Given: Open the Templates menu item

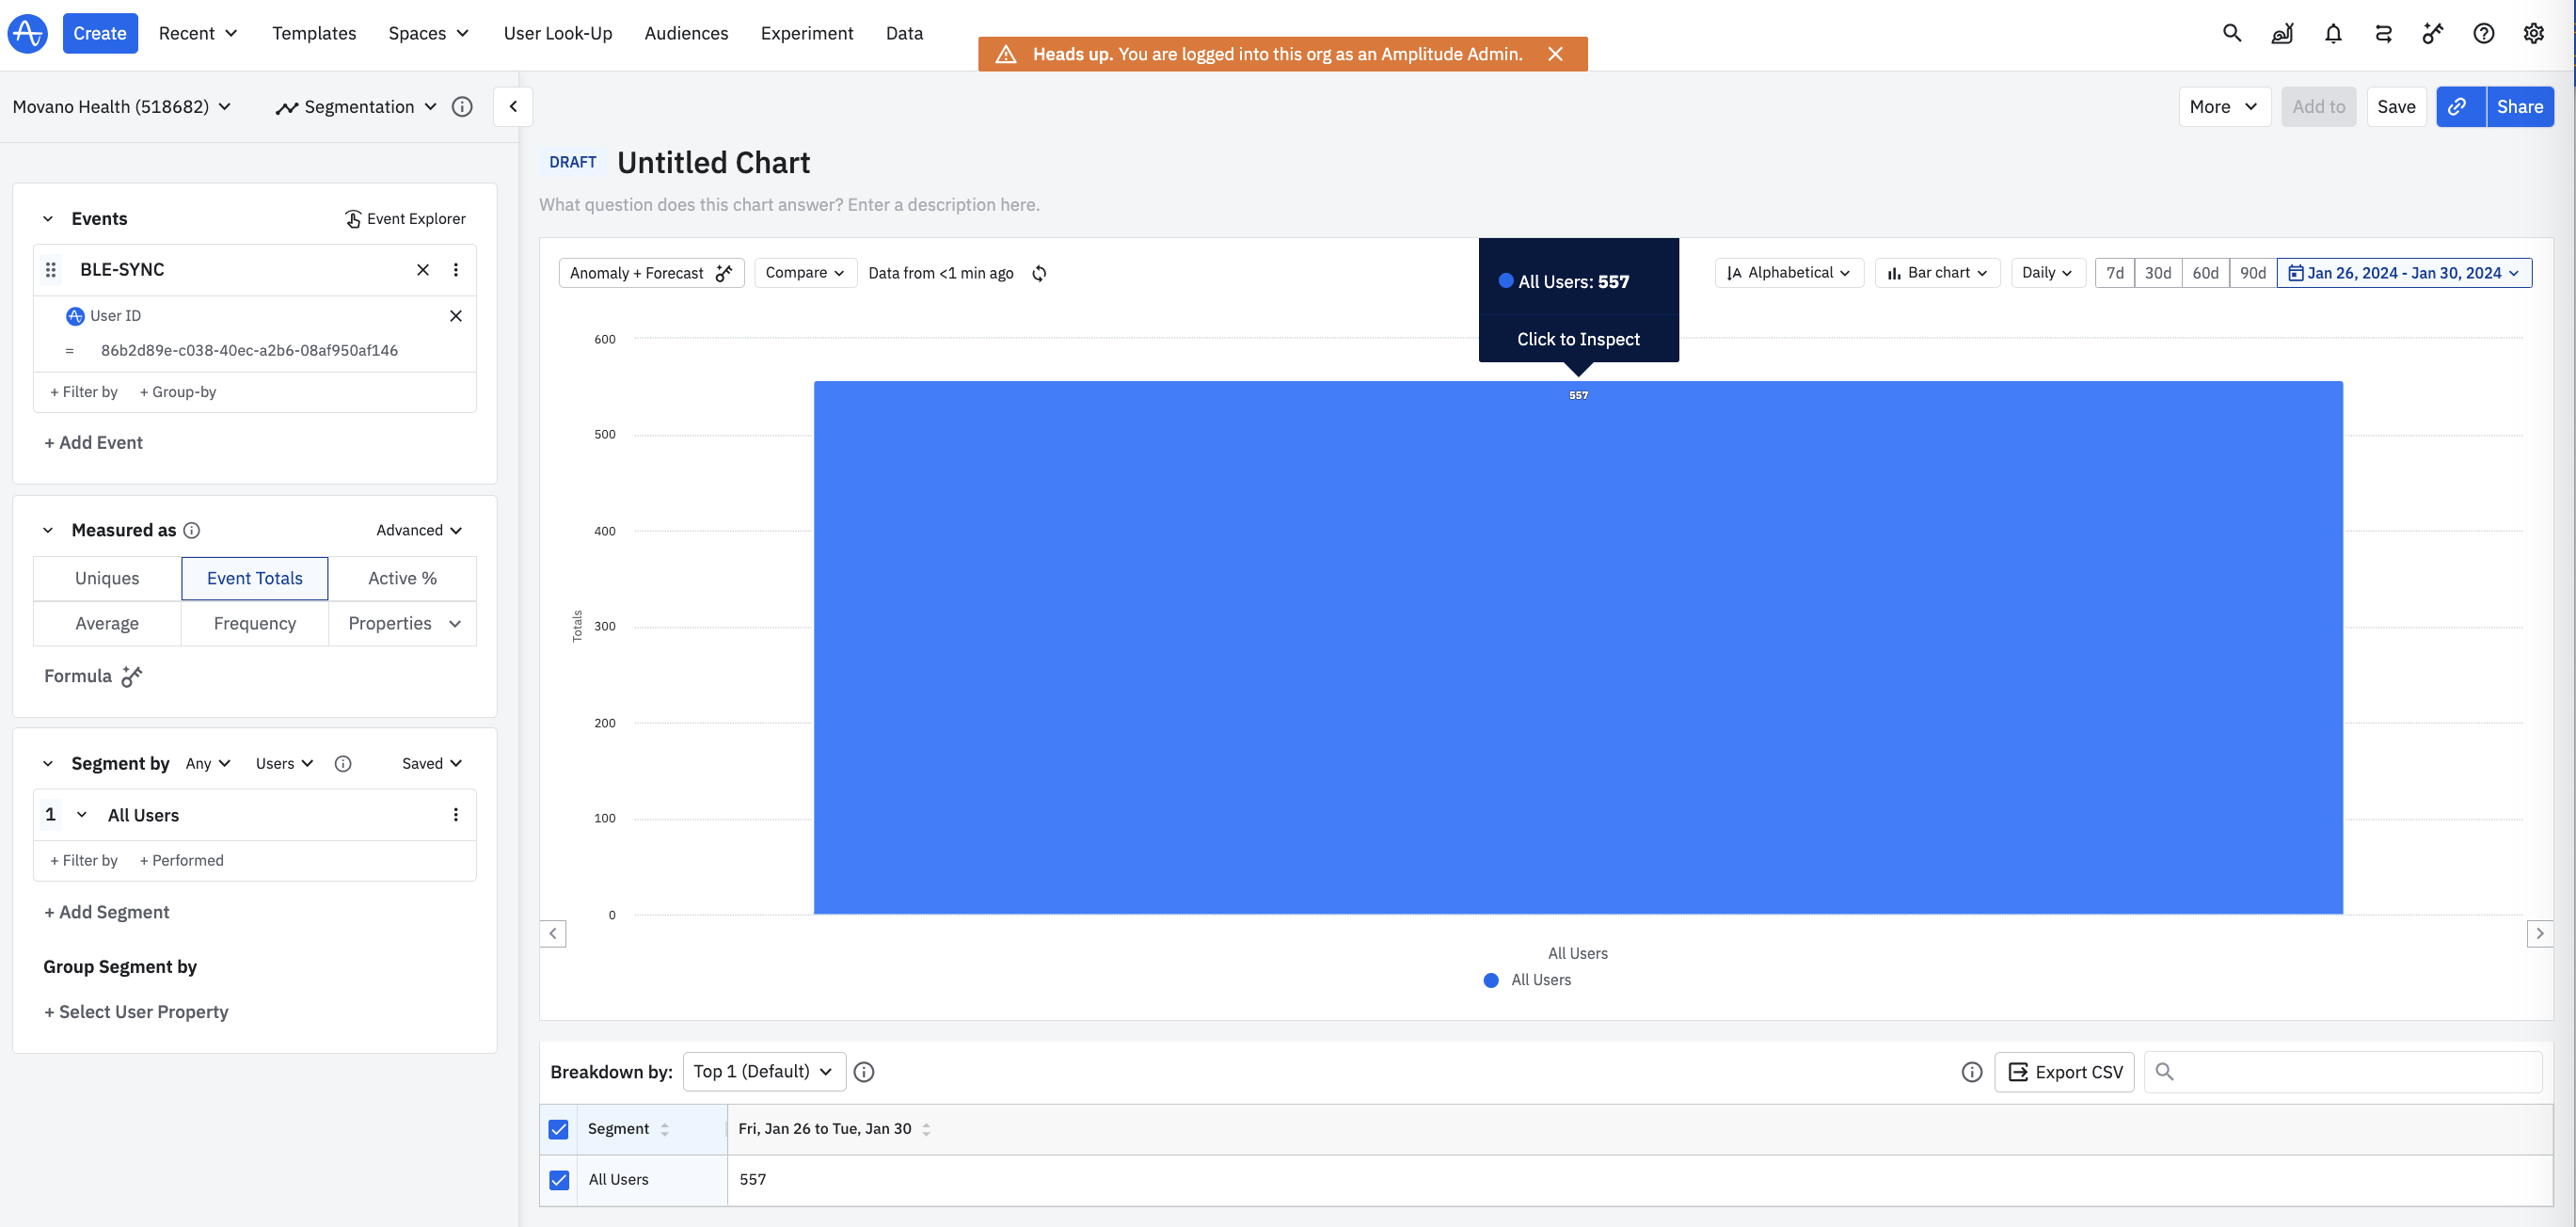Looking at the screenshot, I should (x=314, y=33).
